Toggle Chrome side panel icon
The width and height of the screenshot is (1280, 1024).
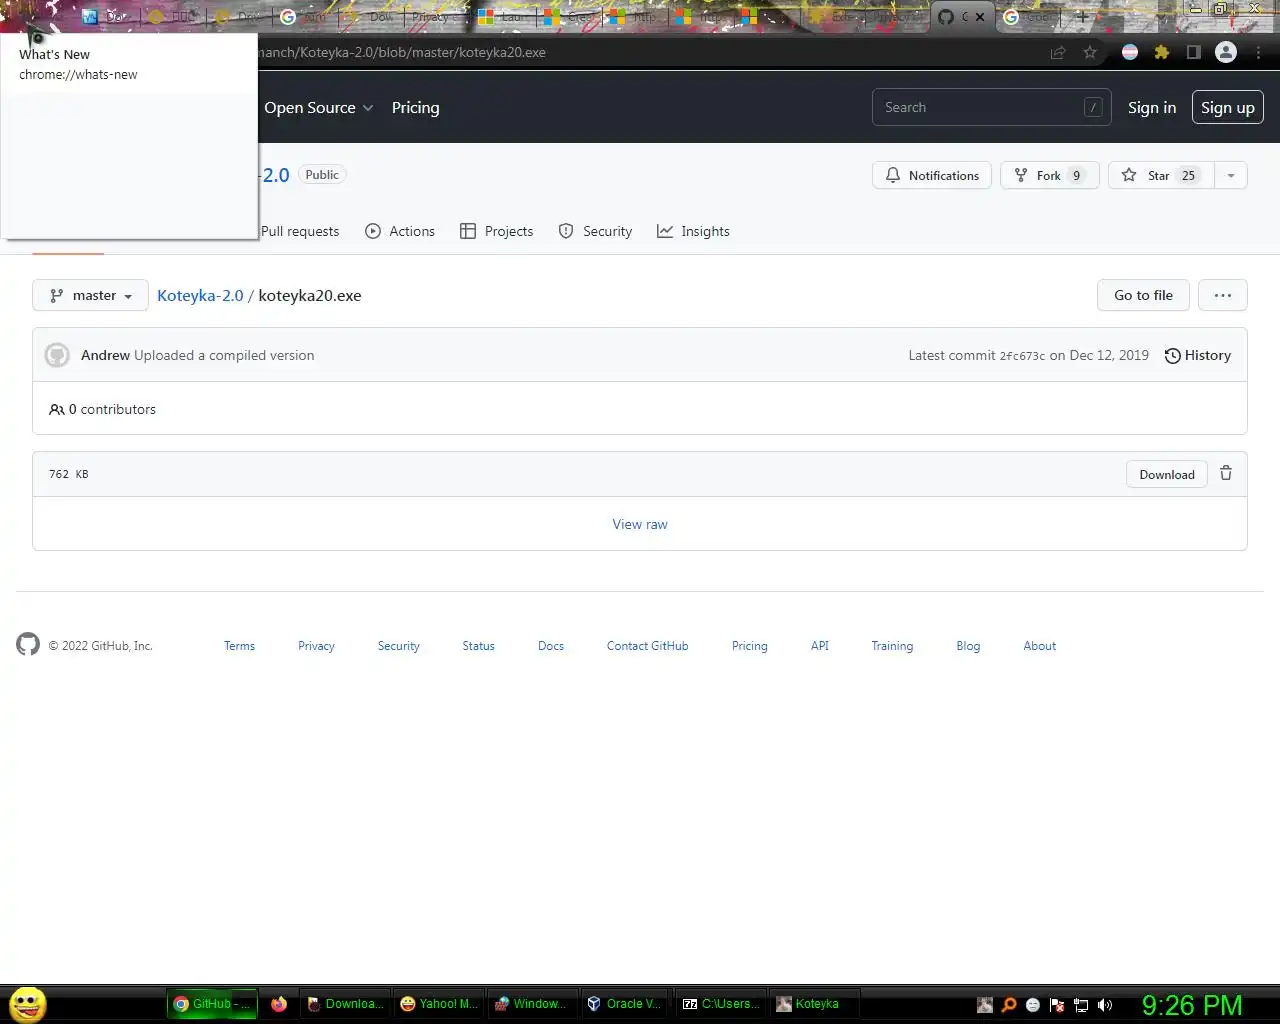coord(1193,52)
